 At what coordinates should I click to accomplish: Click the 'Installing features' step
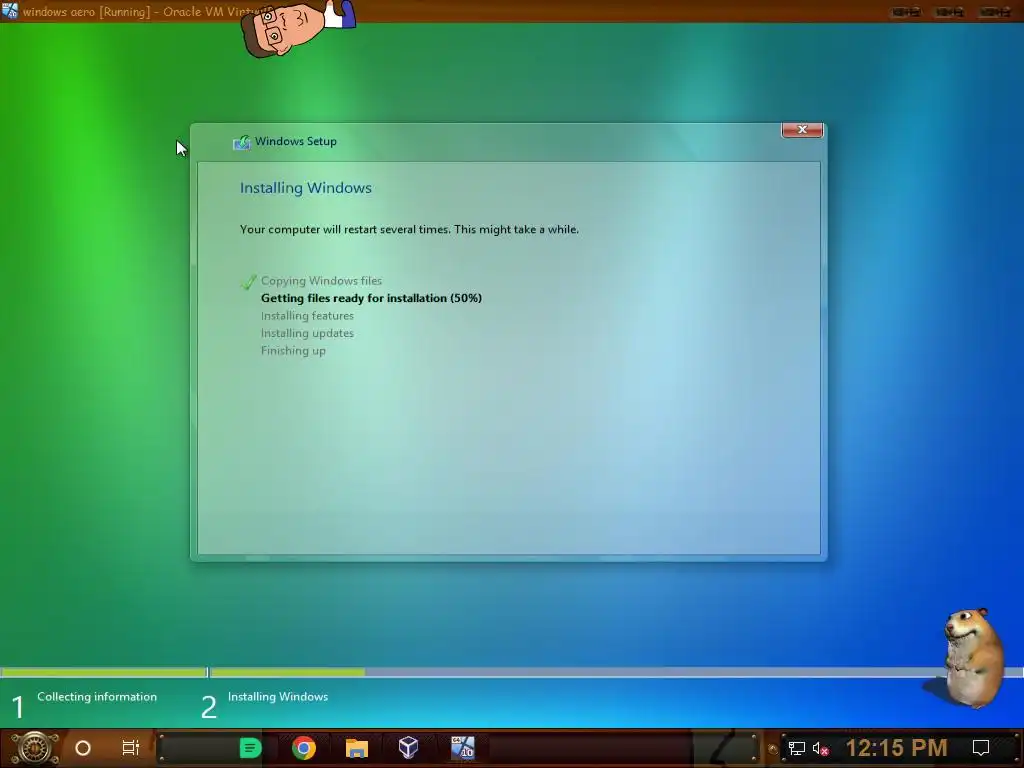[307, 316]
